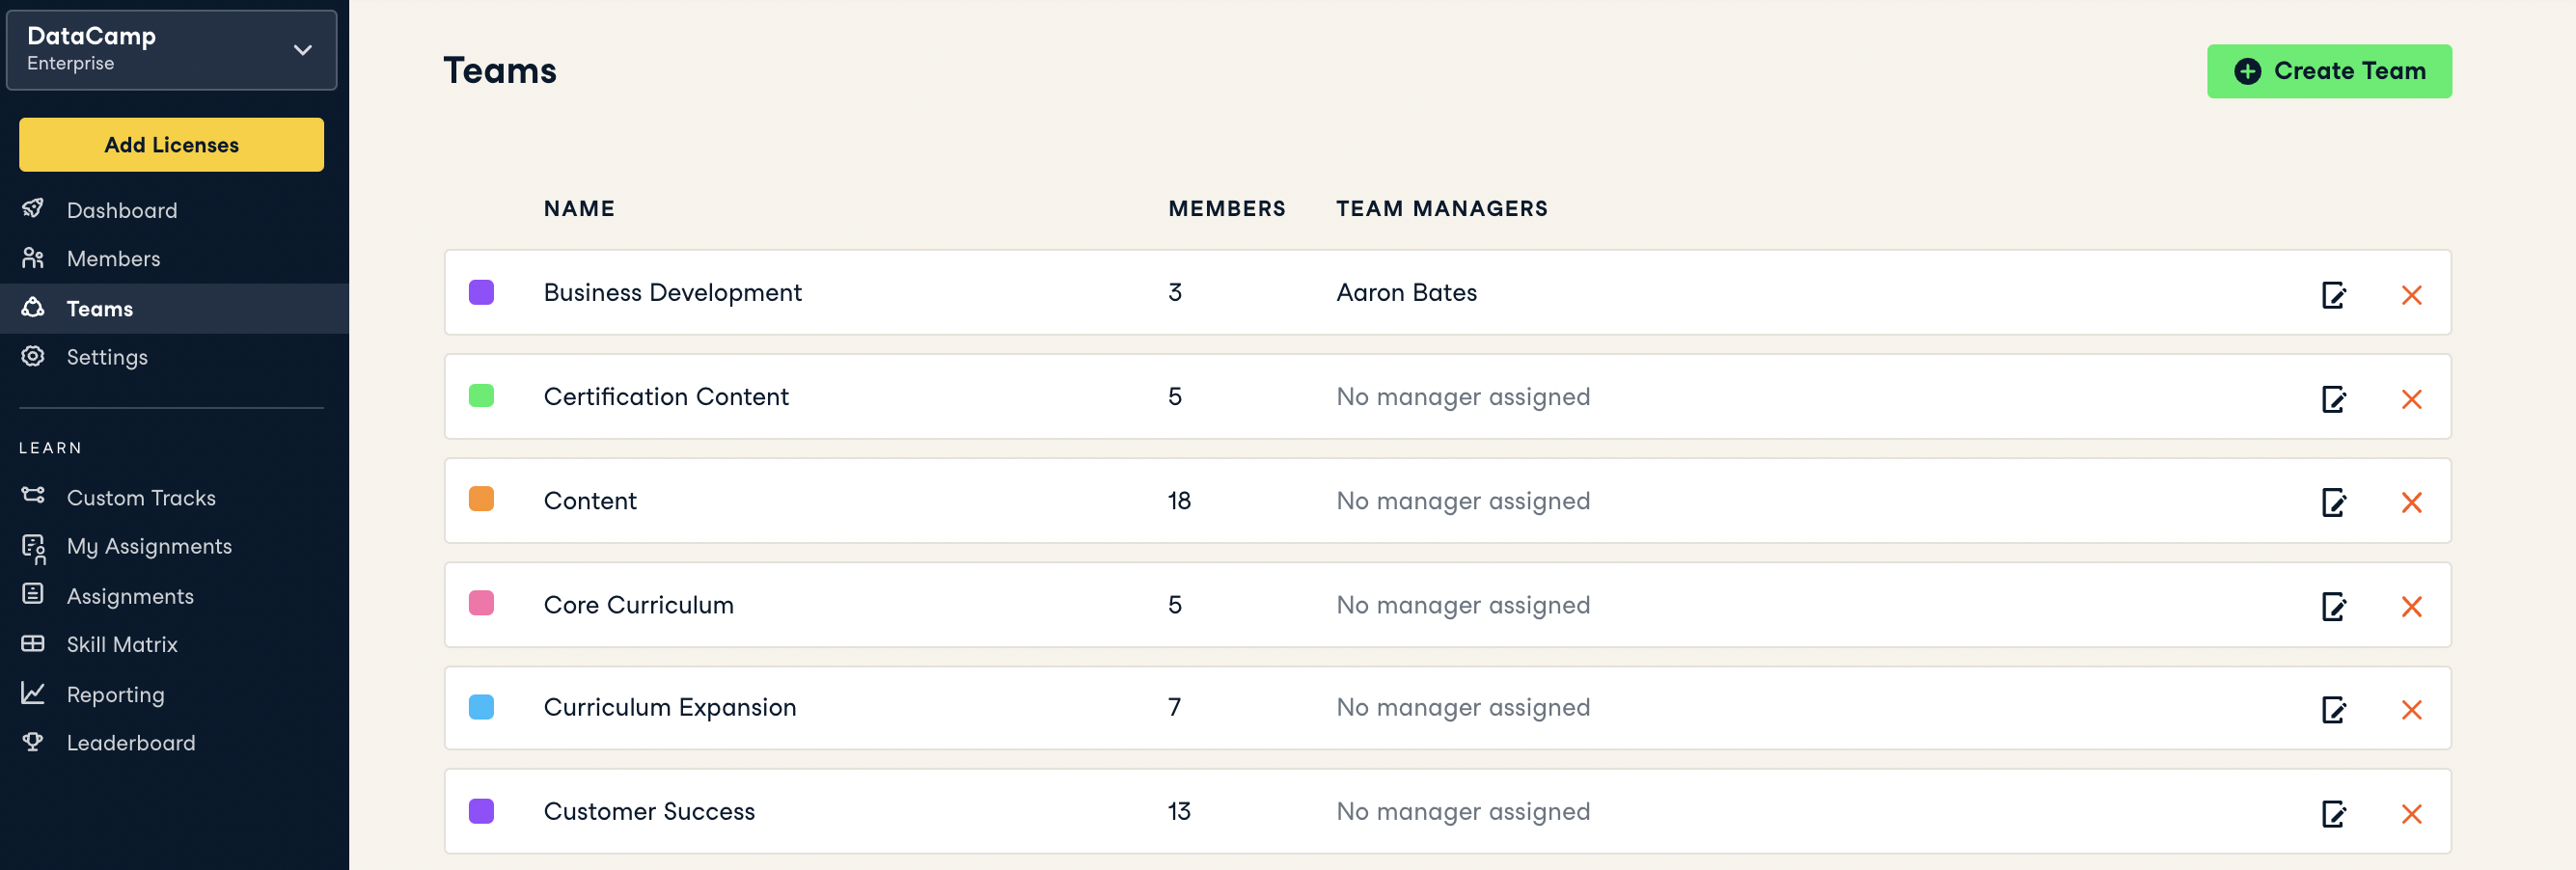The width and height of the screenshot is (2576, 870).
Task: Open Custom Tracks from Learn section
Action: 141,498
